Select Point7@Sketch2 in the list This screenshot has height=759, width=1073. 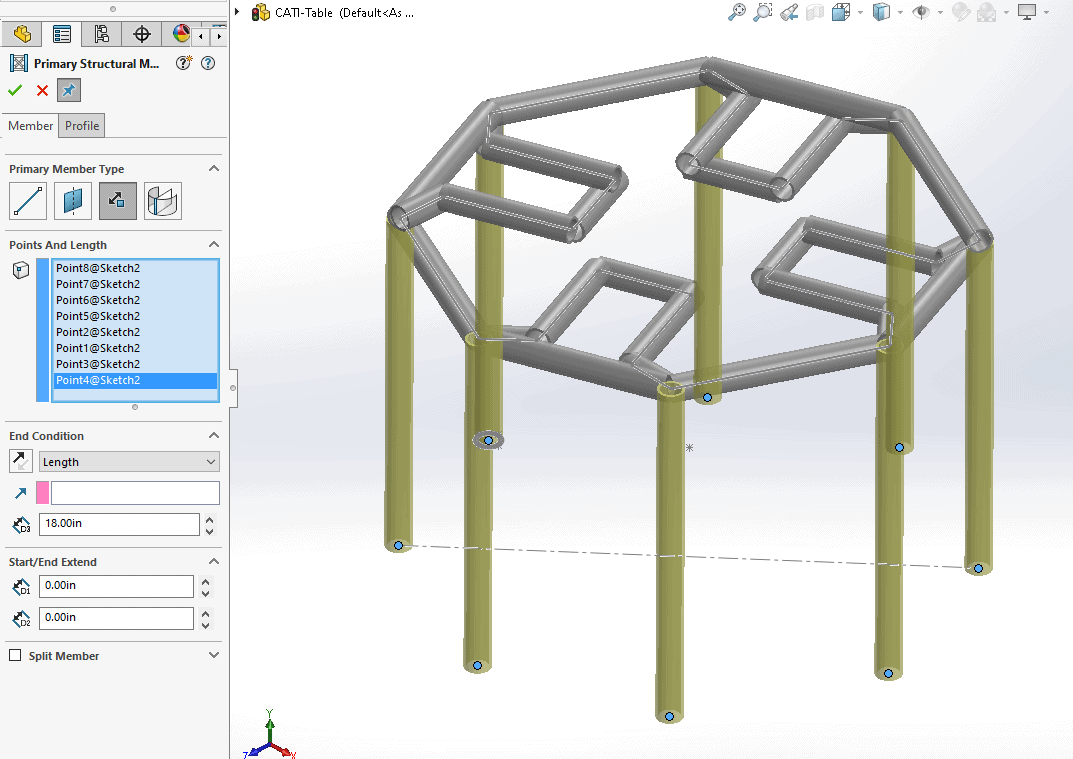(135, 284)
